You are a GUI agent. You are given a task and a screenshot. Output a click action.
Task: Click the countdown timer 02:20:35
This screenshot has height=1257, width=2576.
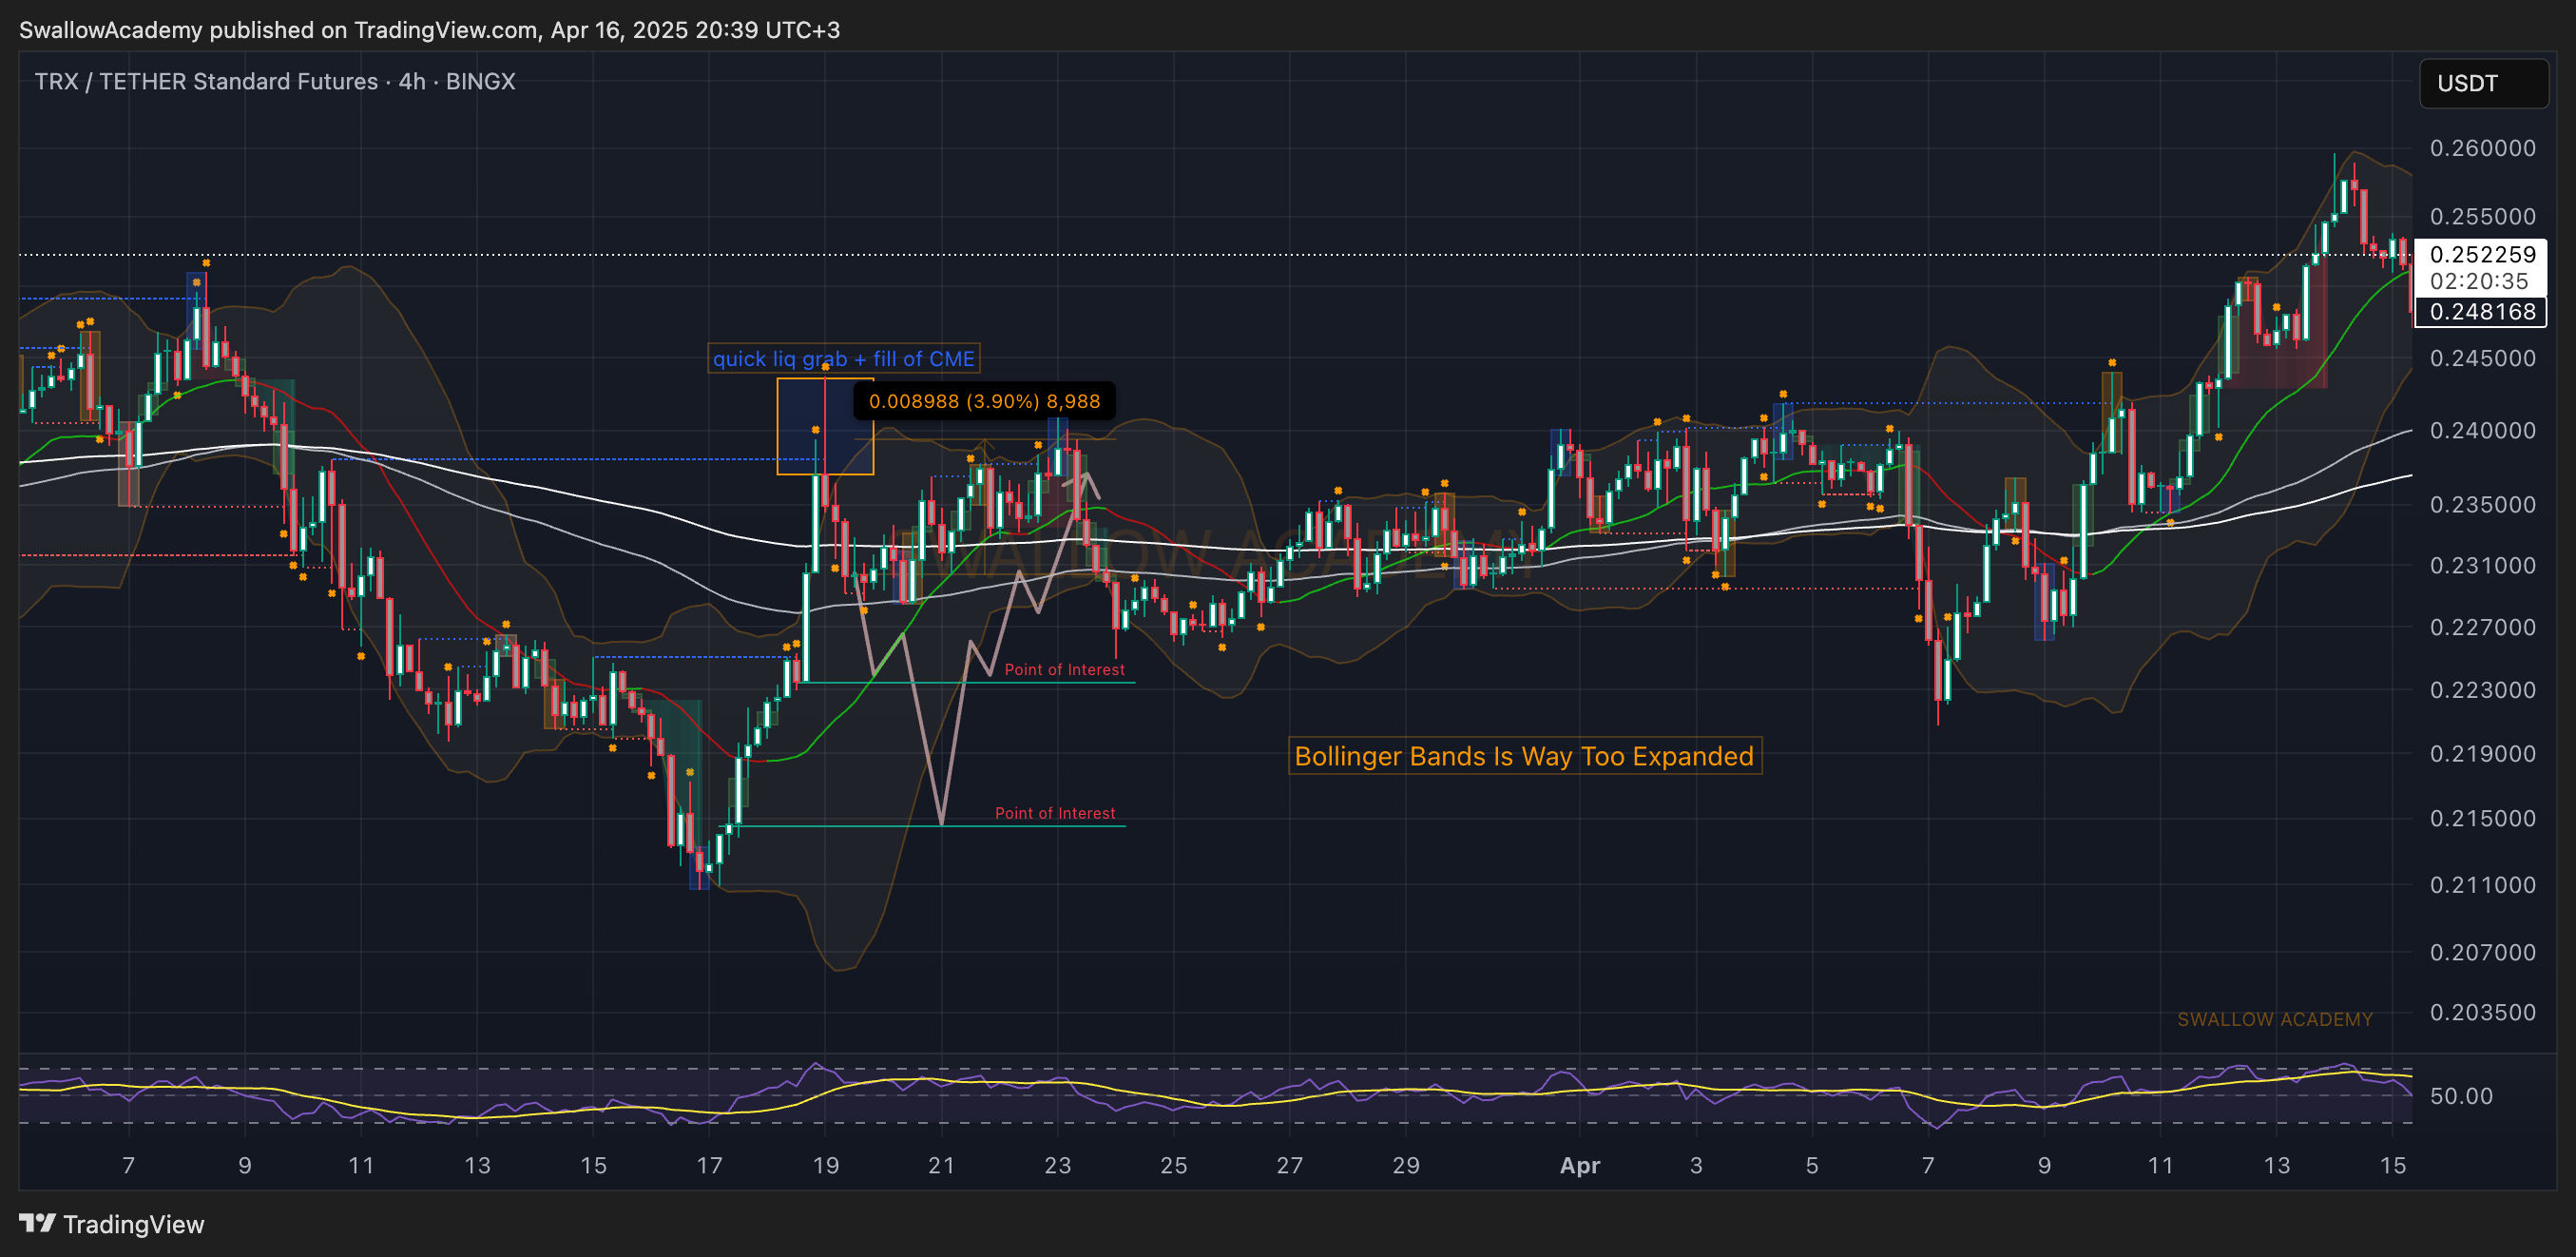pyautogui.click(x=2478, y=281)
